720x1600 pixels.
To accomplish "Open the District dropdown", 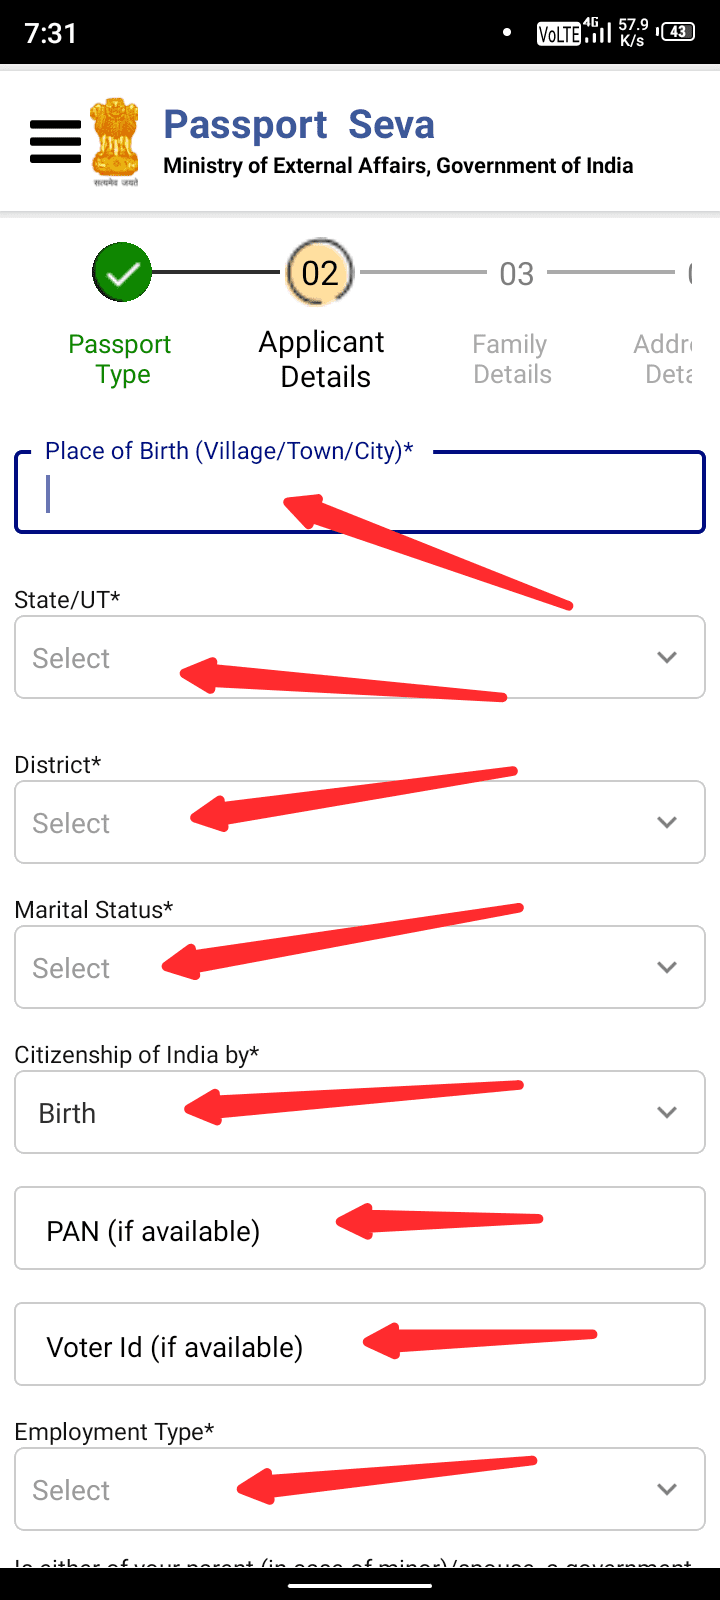I will pos(360,822).
